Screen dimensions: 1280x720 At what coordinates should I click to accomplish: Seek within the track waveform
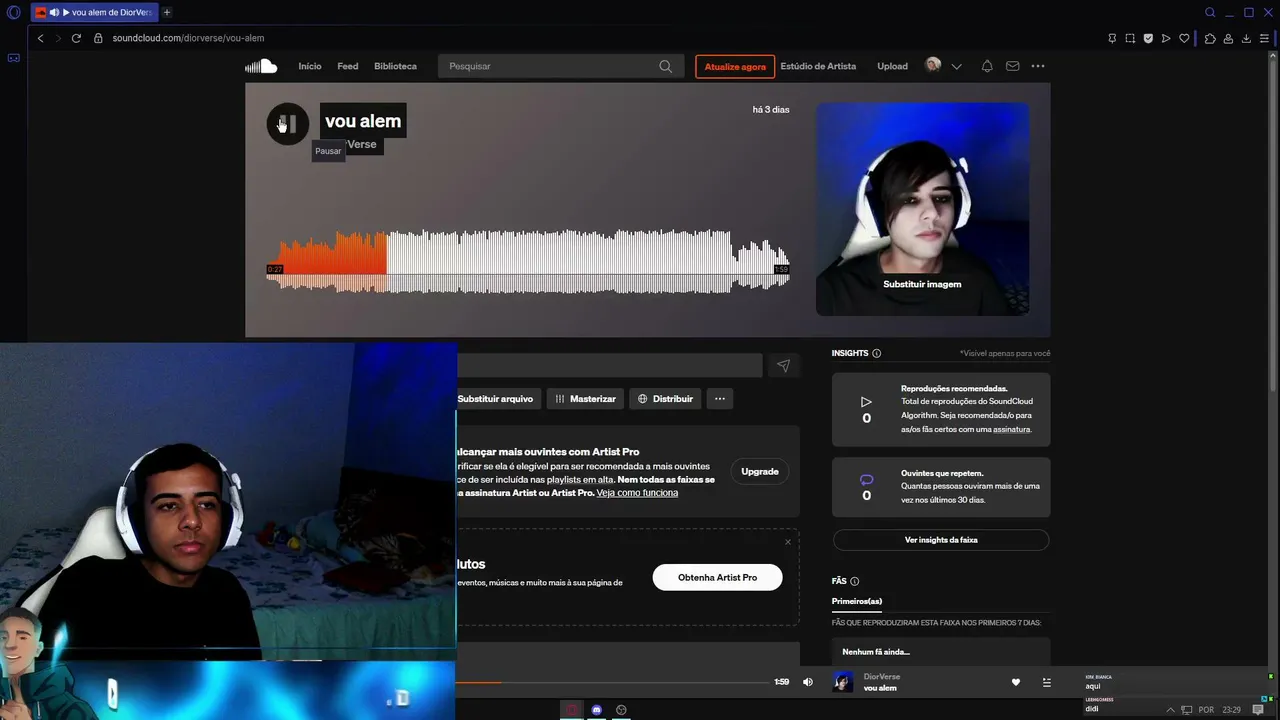(527, 262)
